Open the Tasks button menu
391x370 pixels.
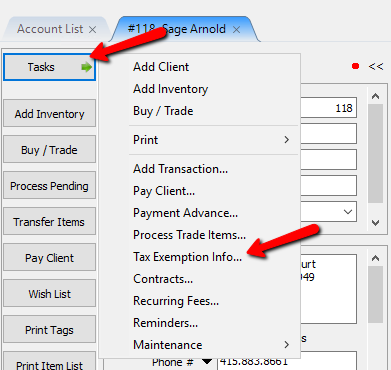pos(49,67)
